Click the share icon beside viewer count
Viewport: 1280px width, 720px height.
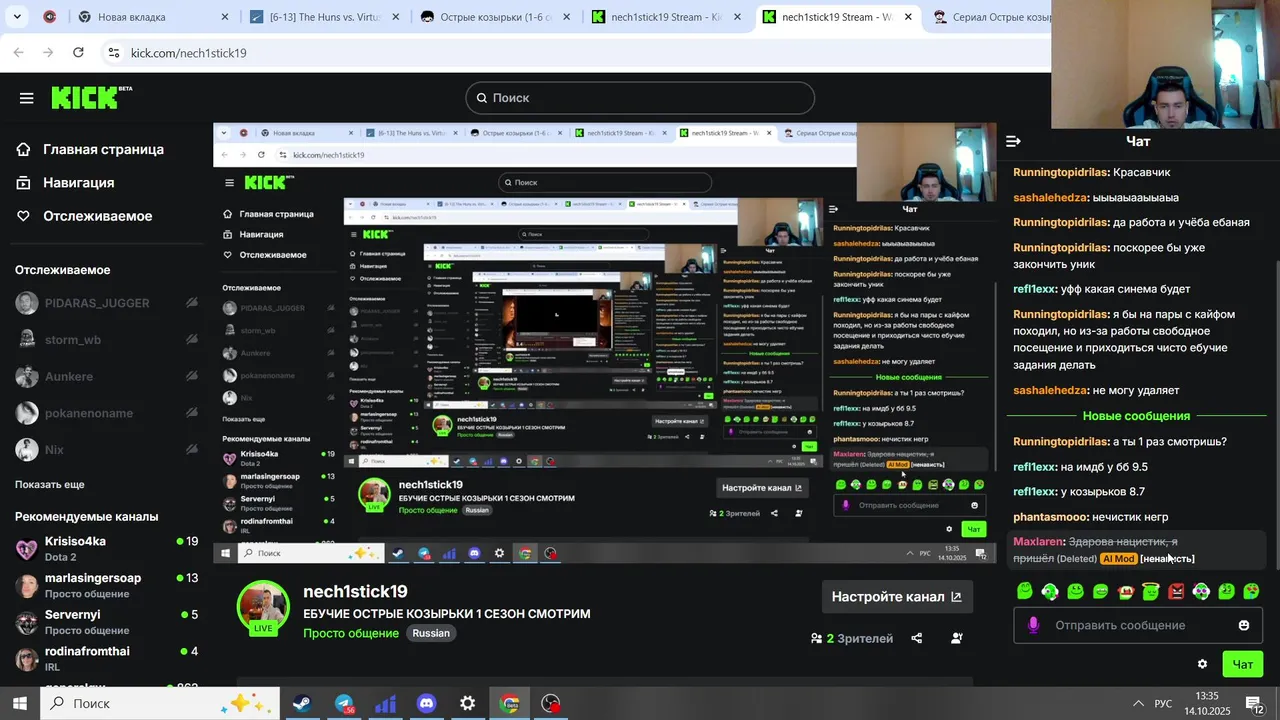917,638
